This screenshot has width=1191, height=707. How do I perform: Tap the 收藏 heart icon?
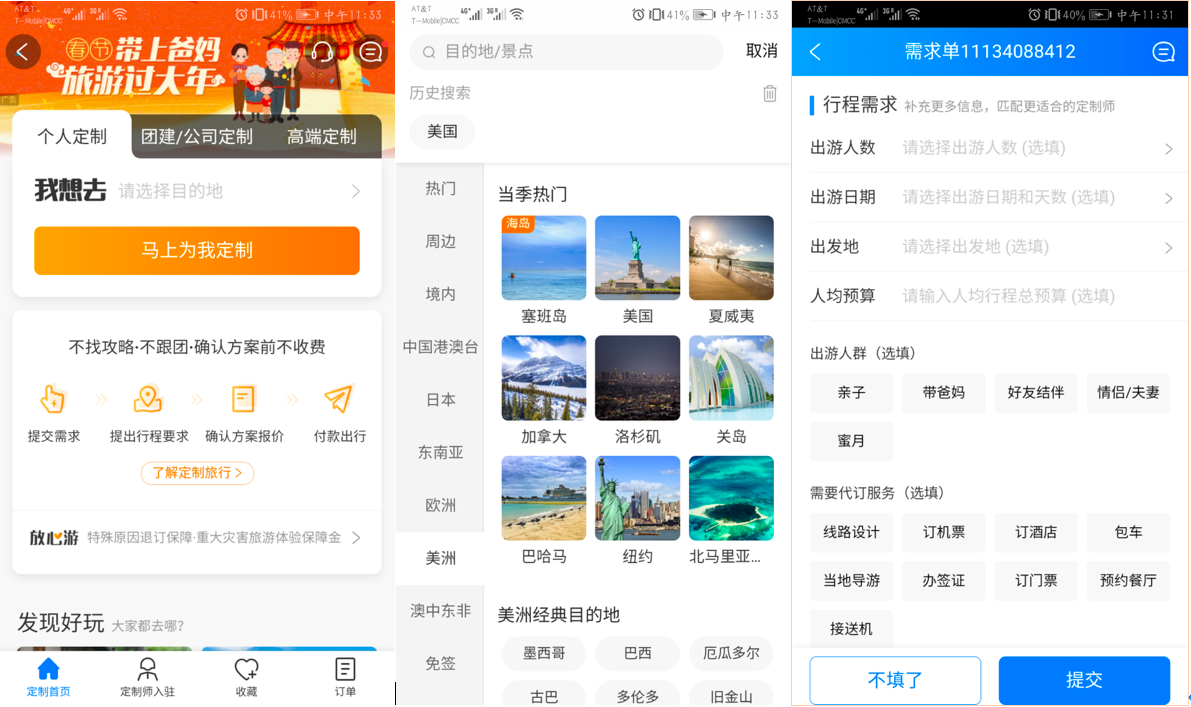(246, 670)
